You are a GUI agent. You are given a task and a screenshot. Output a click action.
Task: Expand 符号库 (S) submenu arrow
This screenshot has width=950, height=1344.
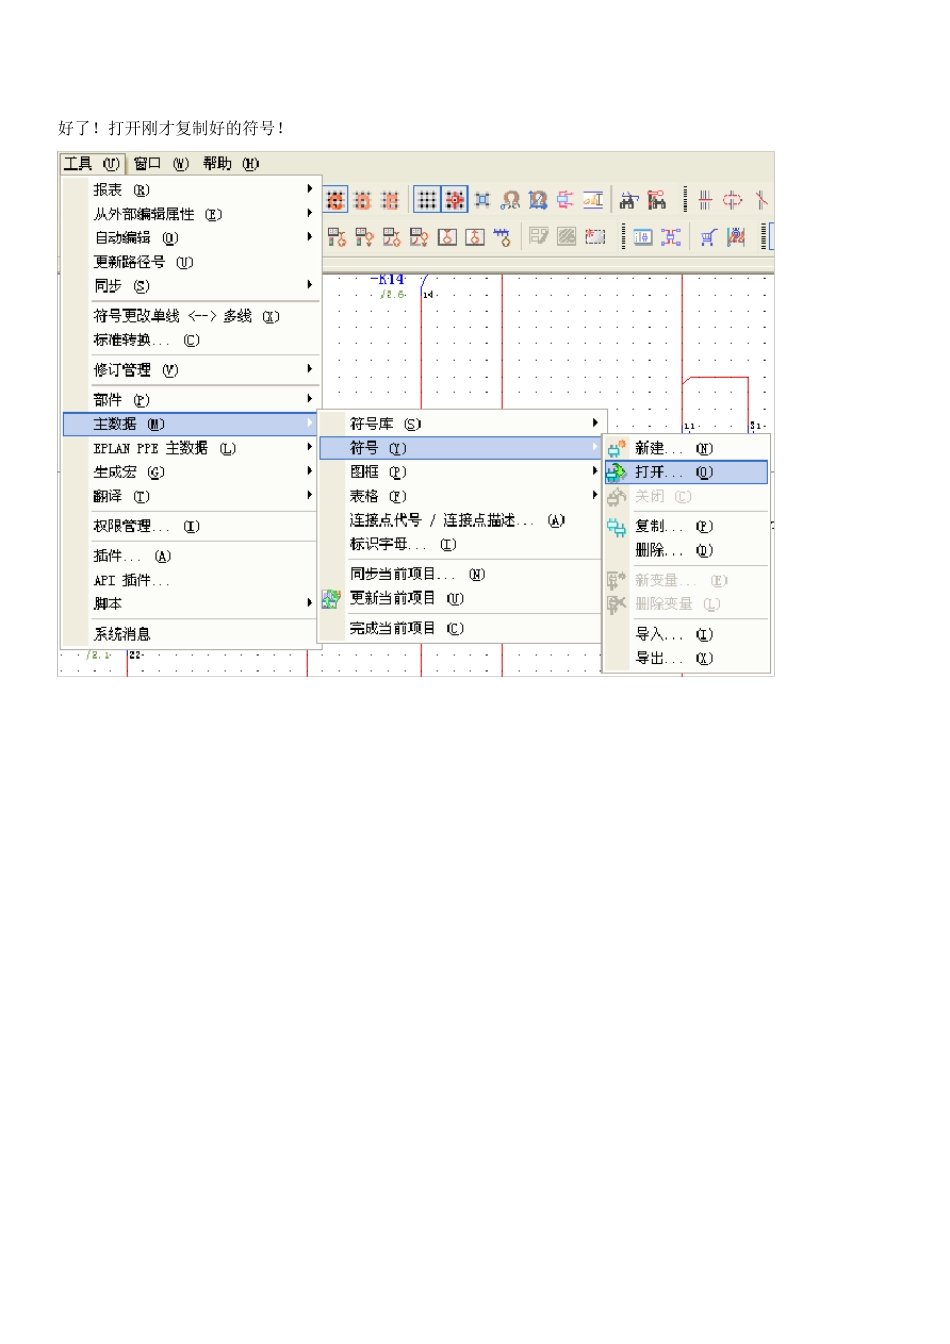click(x=595, y=423)
